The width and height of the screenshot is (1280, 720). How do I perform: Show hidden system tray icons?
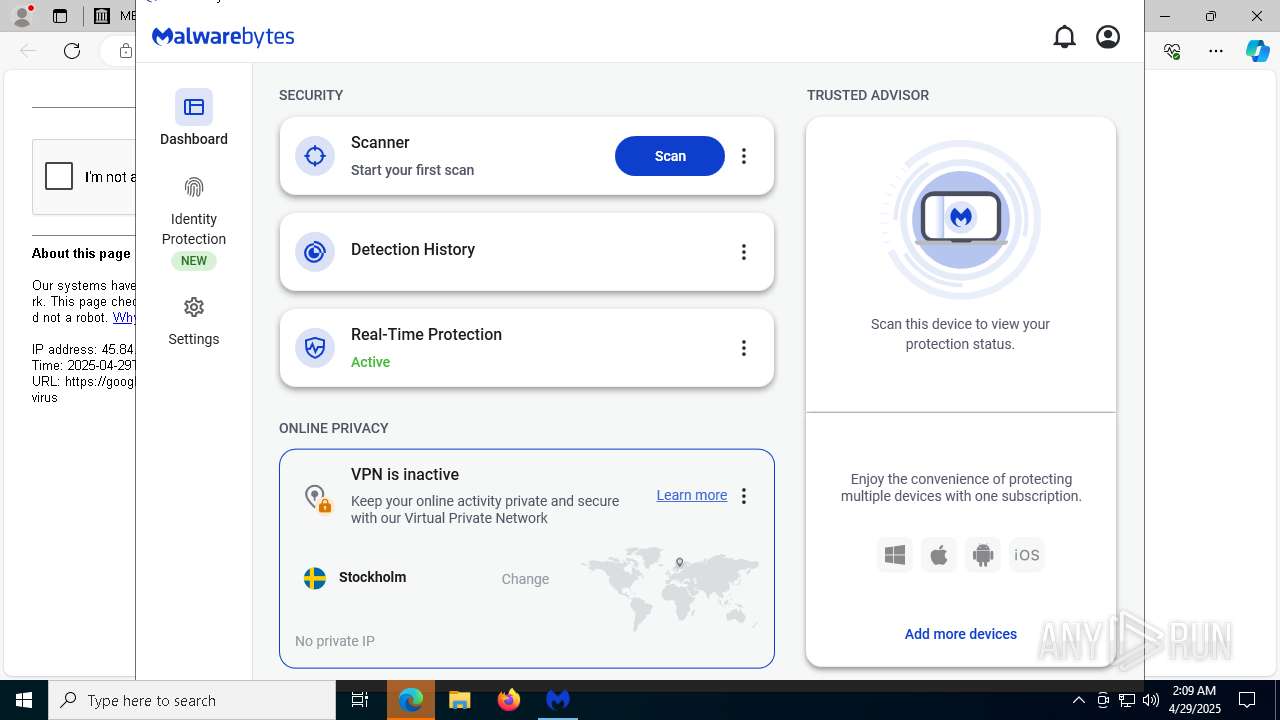pyautogui.click(x=1078, y=700)
